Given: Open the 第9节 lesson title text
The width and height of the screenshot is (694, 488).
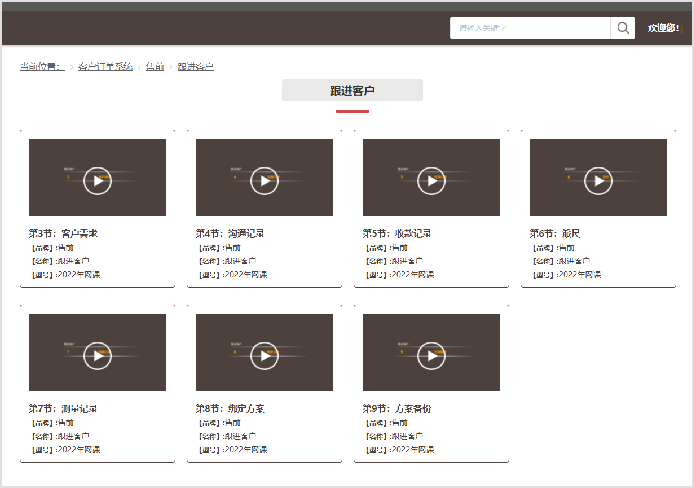Looking at the screenshot, I should pyautogui.click(x=397, y=409).
